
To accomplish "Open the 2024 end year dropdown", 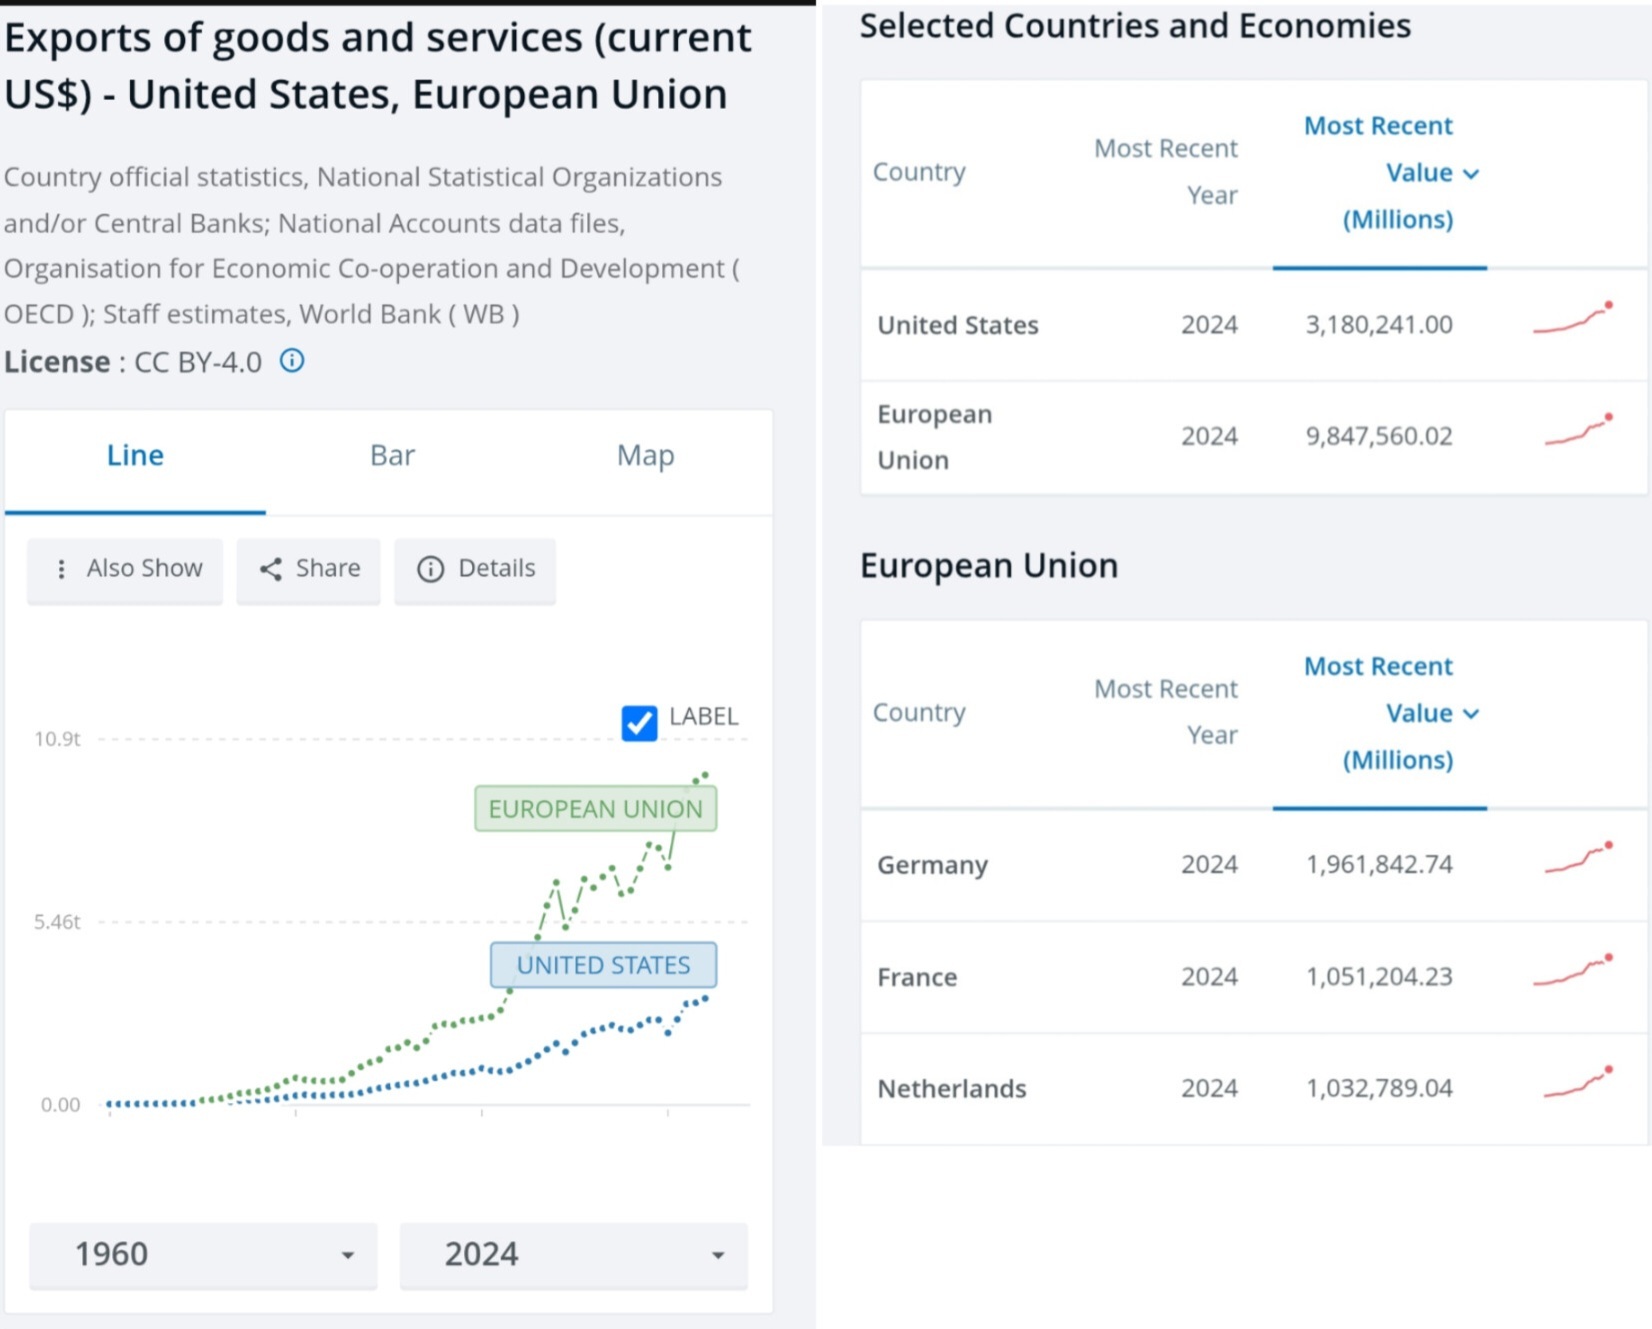I will click(x=573, y=1254).
